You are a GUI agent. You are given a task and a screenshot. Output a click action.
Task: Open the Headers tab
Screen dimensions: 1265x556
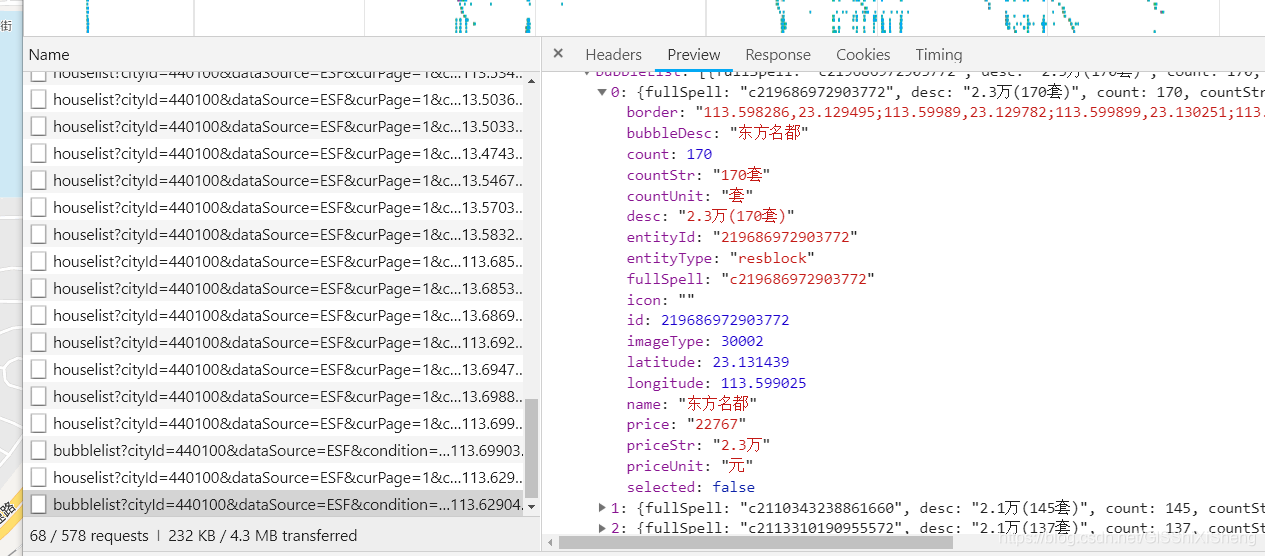point(613,55)
